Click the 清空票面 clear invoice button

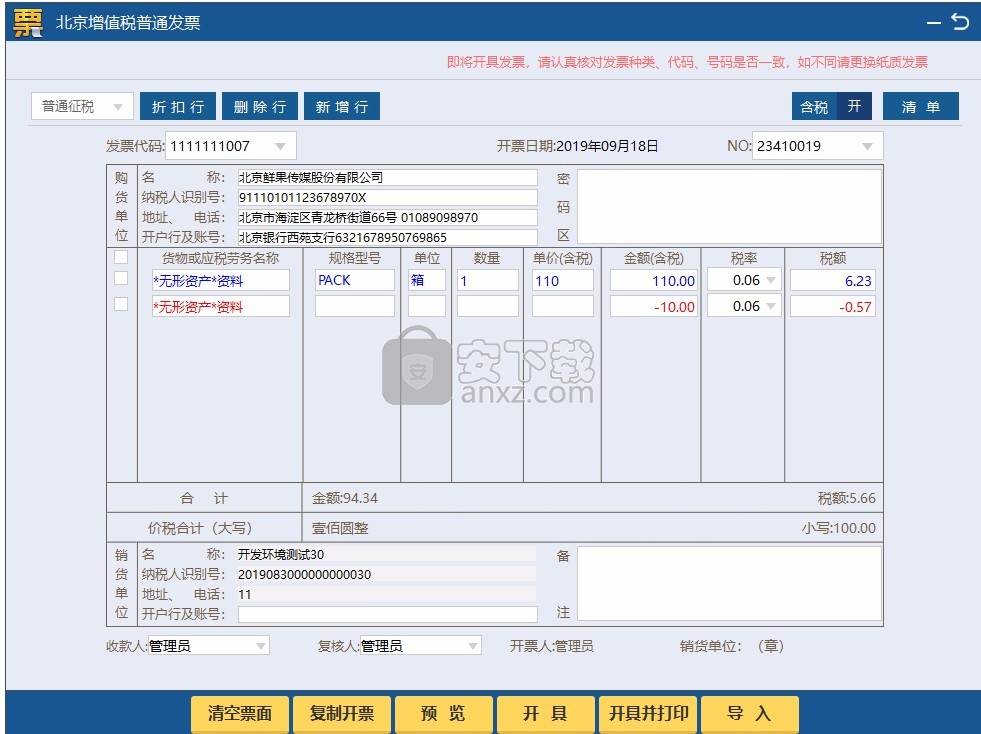pos(239,713)
